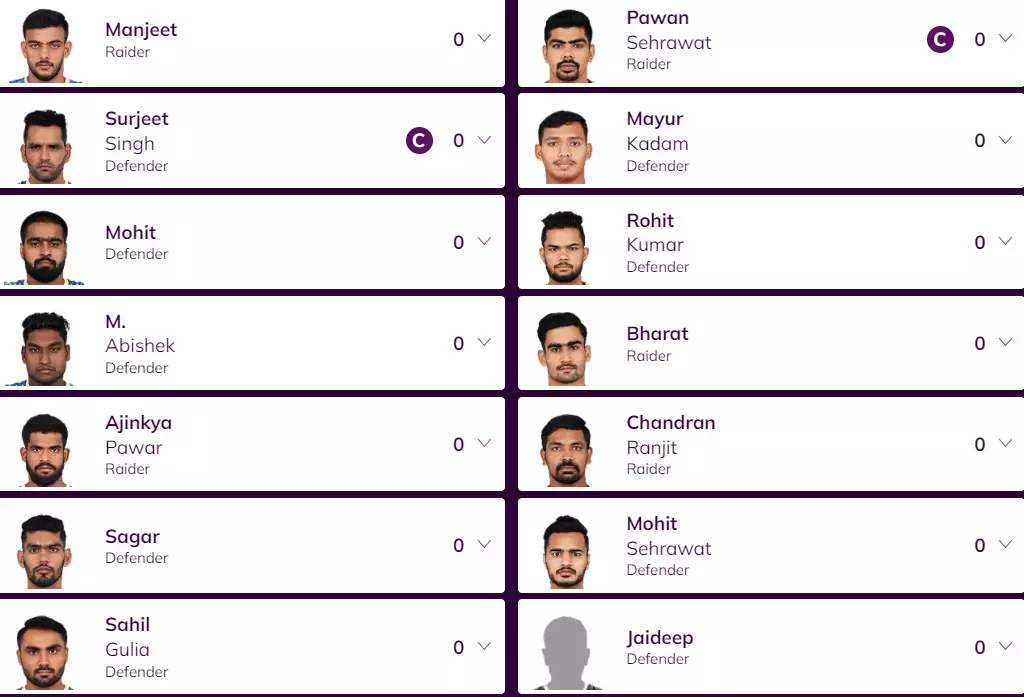Click Sagar's player name
This screenshot has width=1024, height=697.
point(132,537)
